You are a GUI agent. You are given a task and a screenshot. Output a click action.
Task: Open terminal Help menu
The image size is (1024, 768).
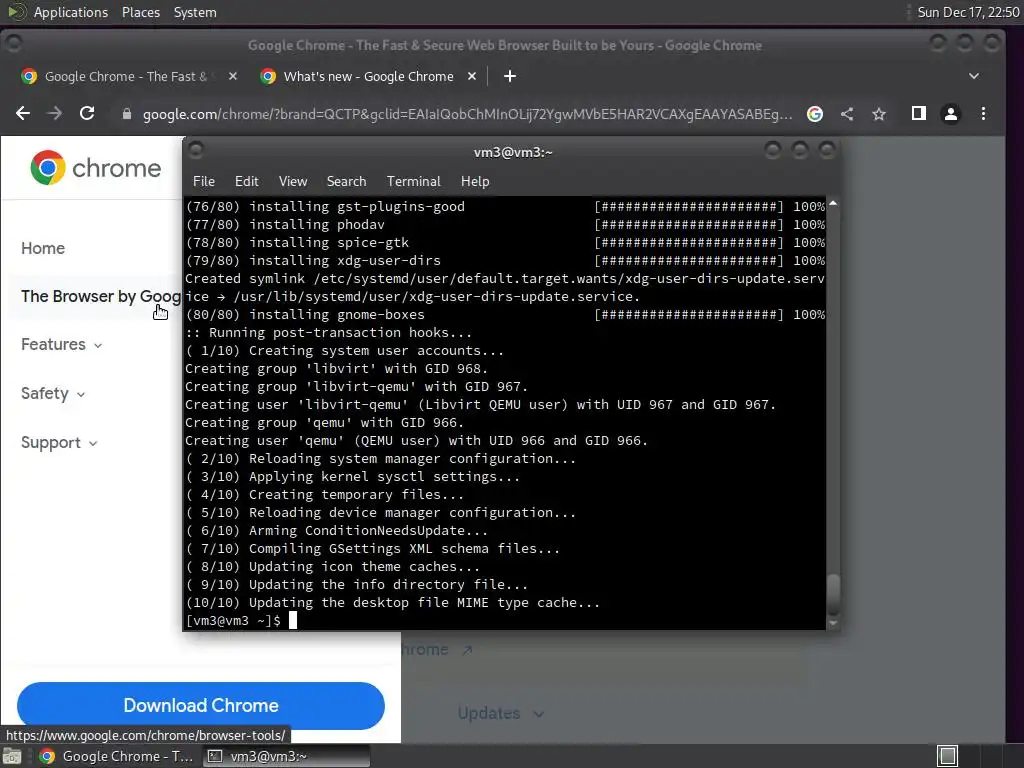[x=475, y=182]
